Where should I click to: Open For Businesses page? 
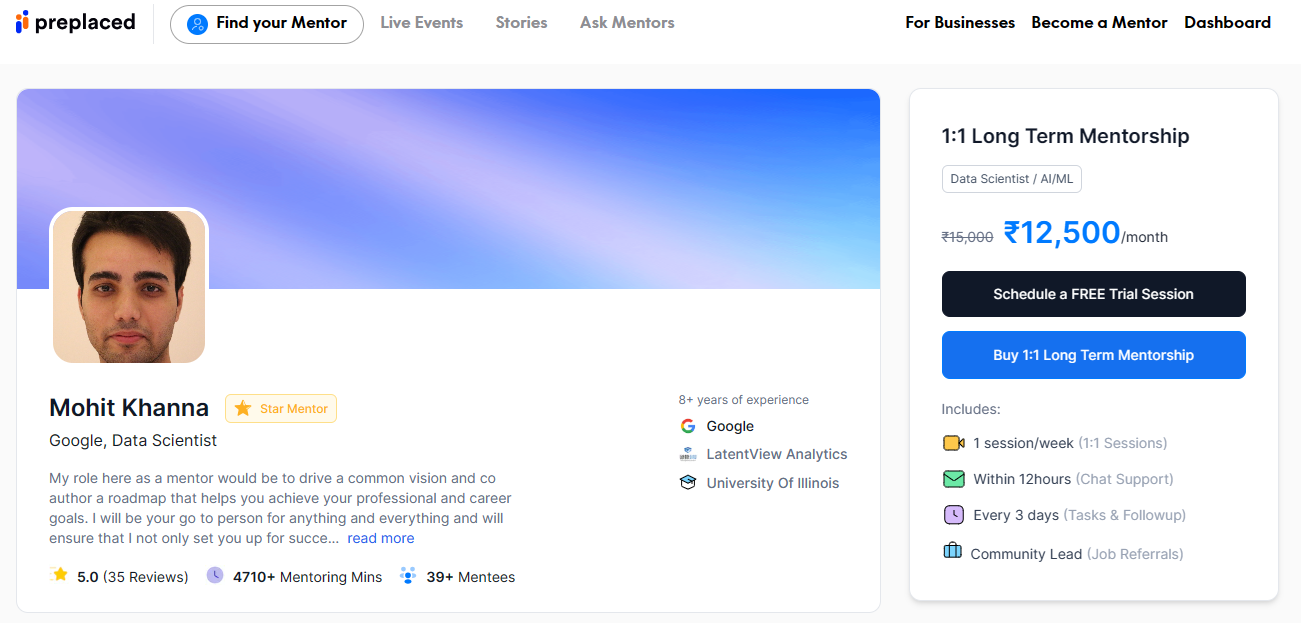(x=960, y=22)
